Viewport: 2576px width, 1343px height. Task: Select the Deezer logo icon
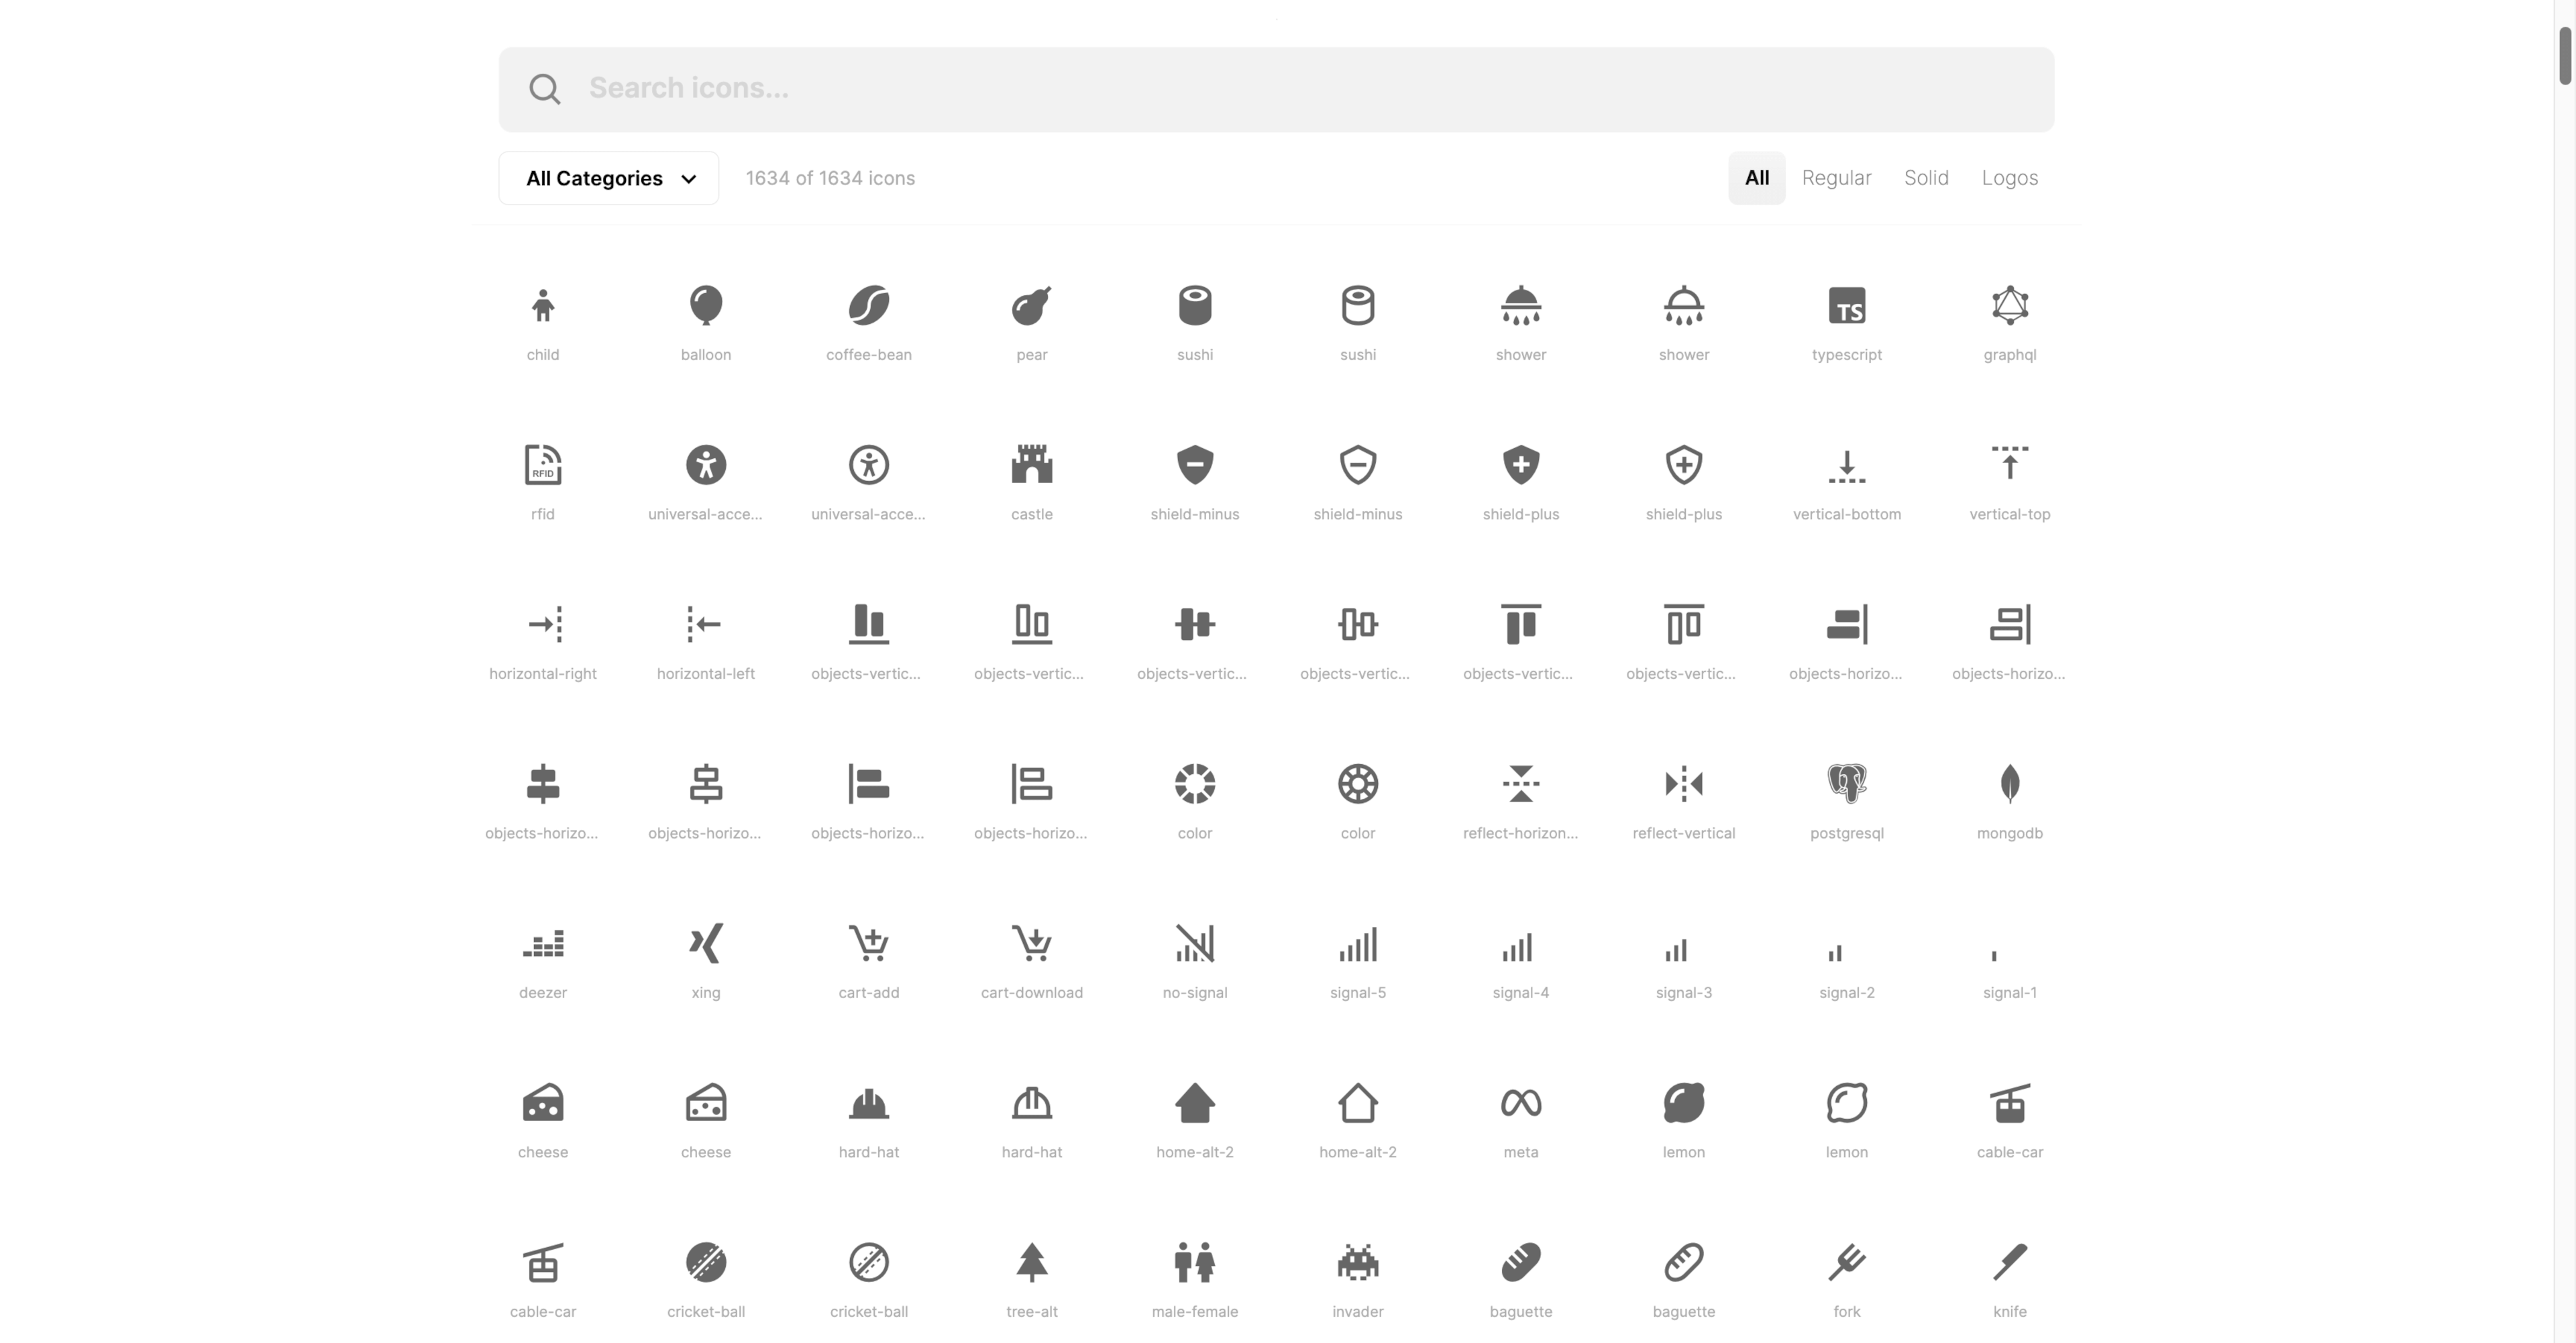coord(542,943)
